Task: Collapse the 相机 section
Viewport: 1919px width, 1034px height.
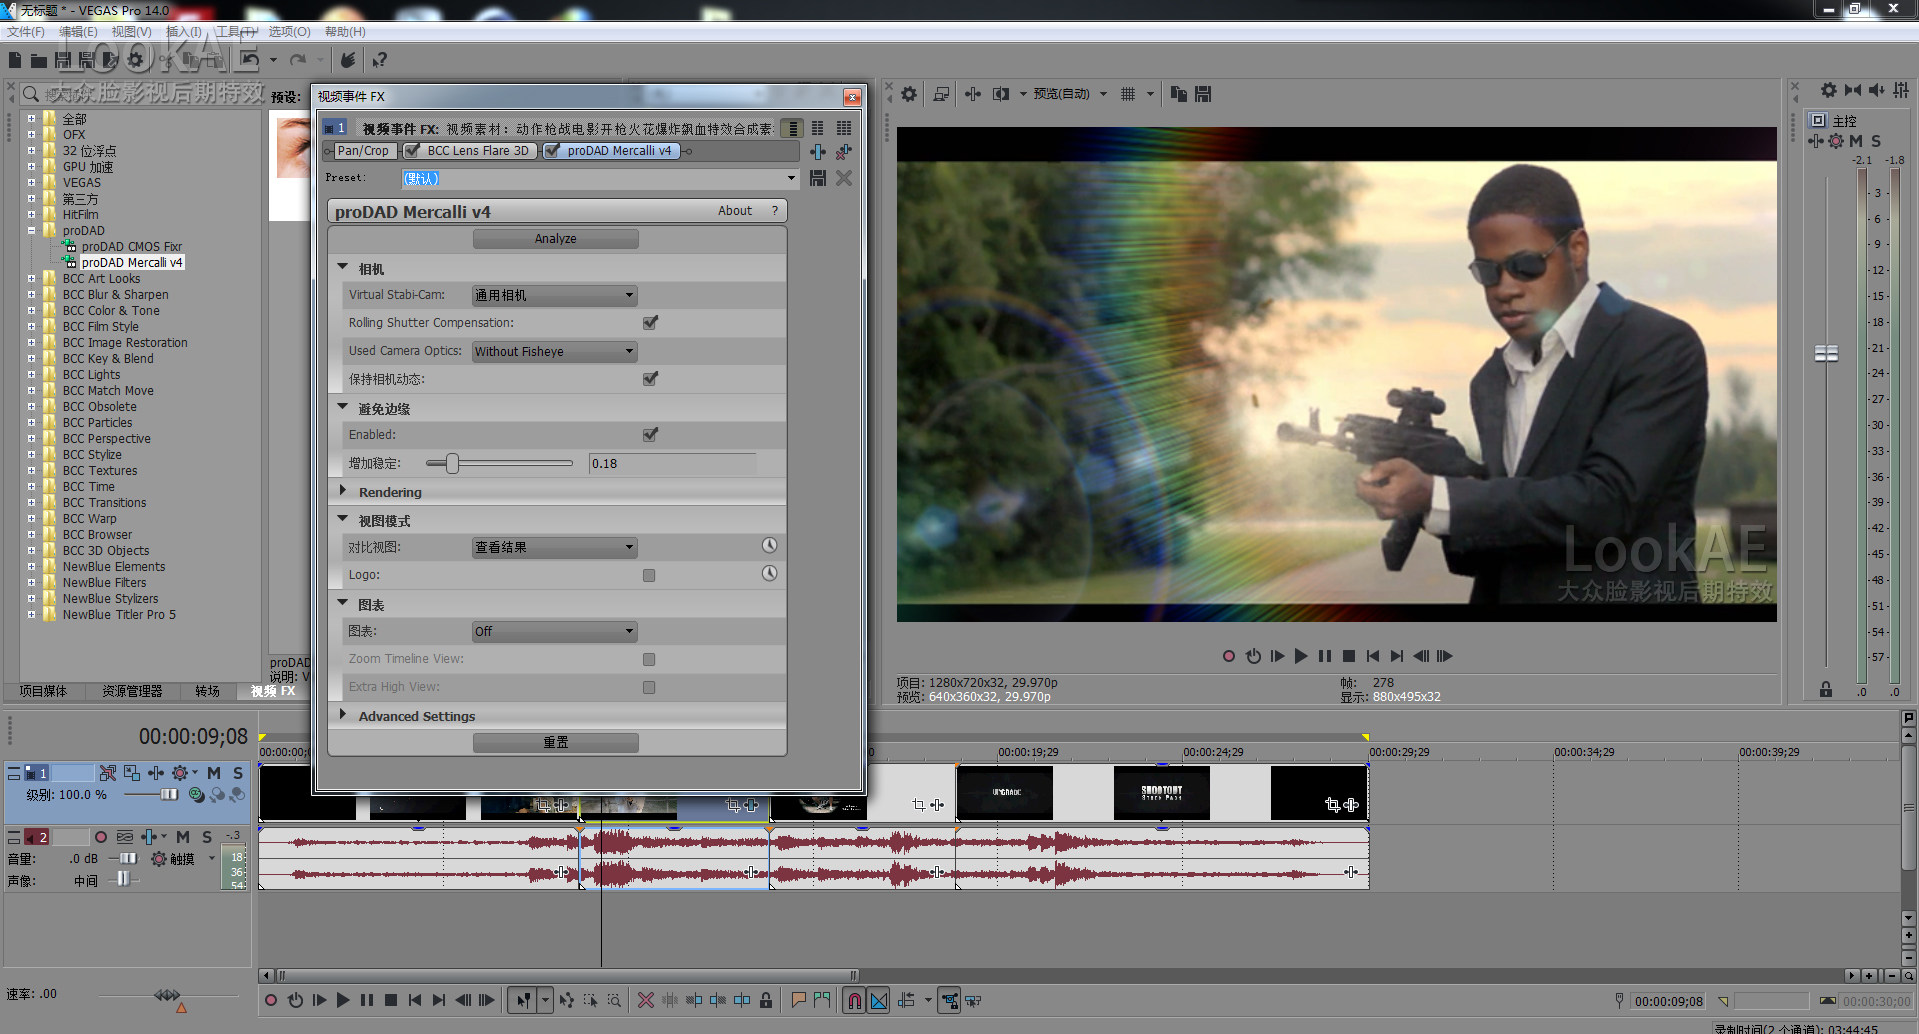Action: click(x=343, y=268)
